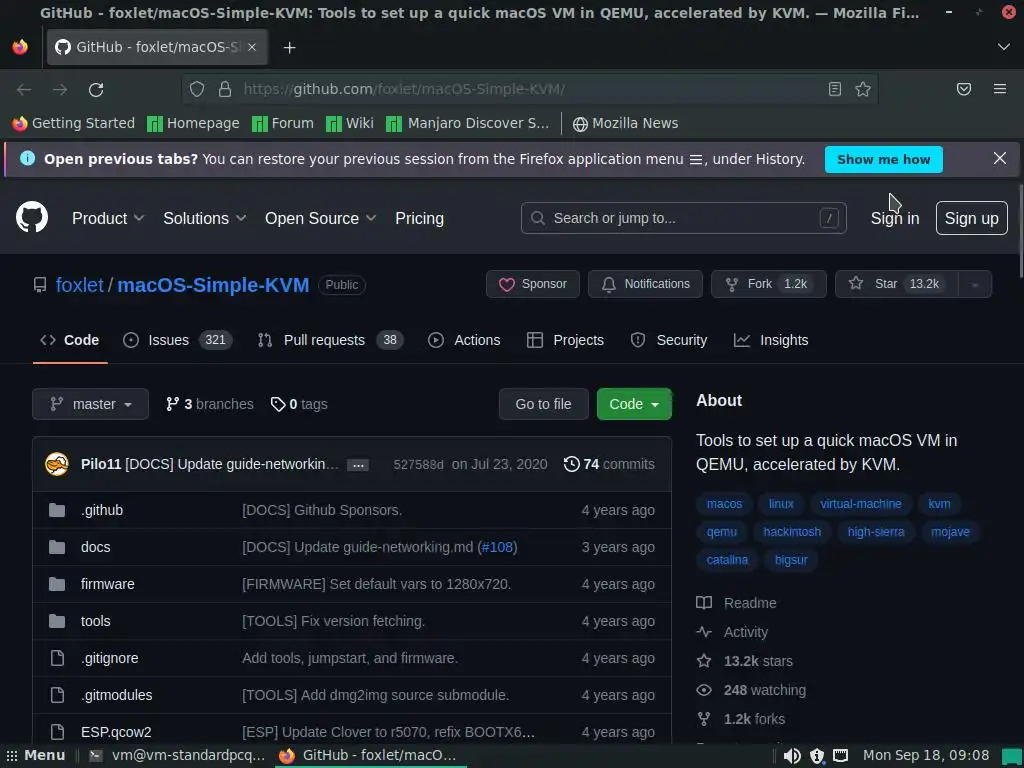The height and width of the screenshot is (768, 1024).
Task: Click the browser URL address bar
Action: [529, 89]
